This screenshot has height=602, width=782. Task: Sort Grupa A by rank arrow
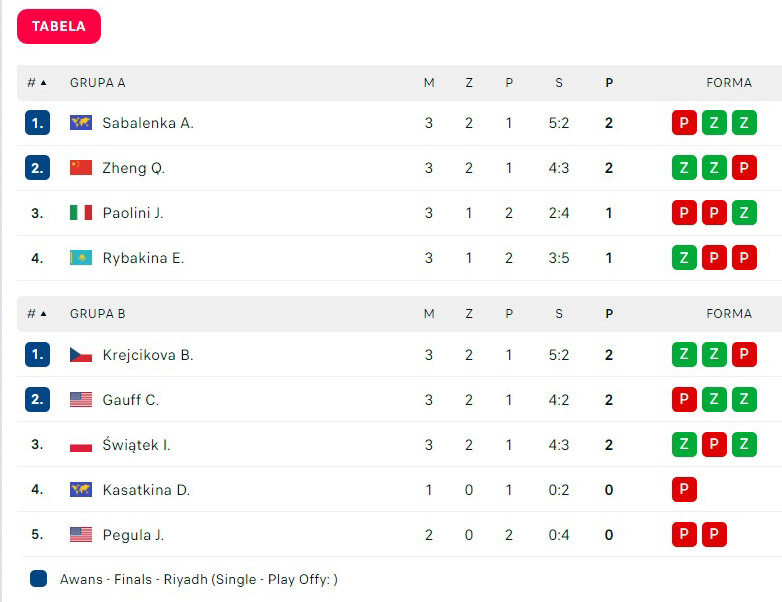[x=43, y=83]
